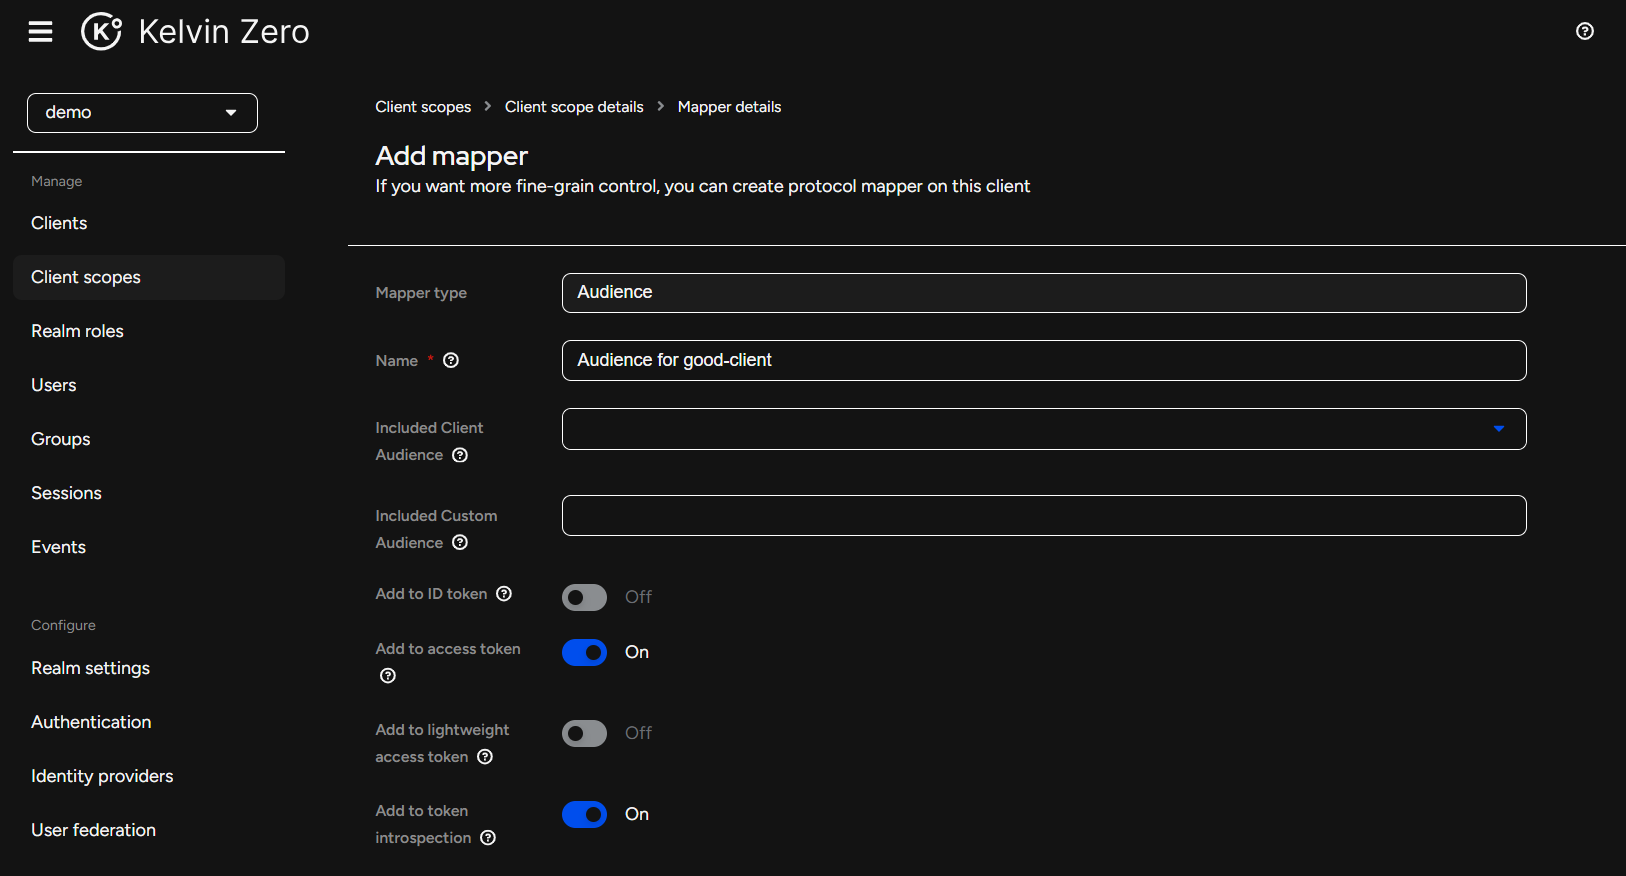Viewport: 1626px width, 876px height.
Task: Go to Realm roles in sidebar
Action: (77, 331)
